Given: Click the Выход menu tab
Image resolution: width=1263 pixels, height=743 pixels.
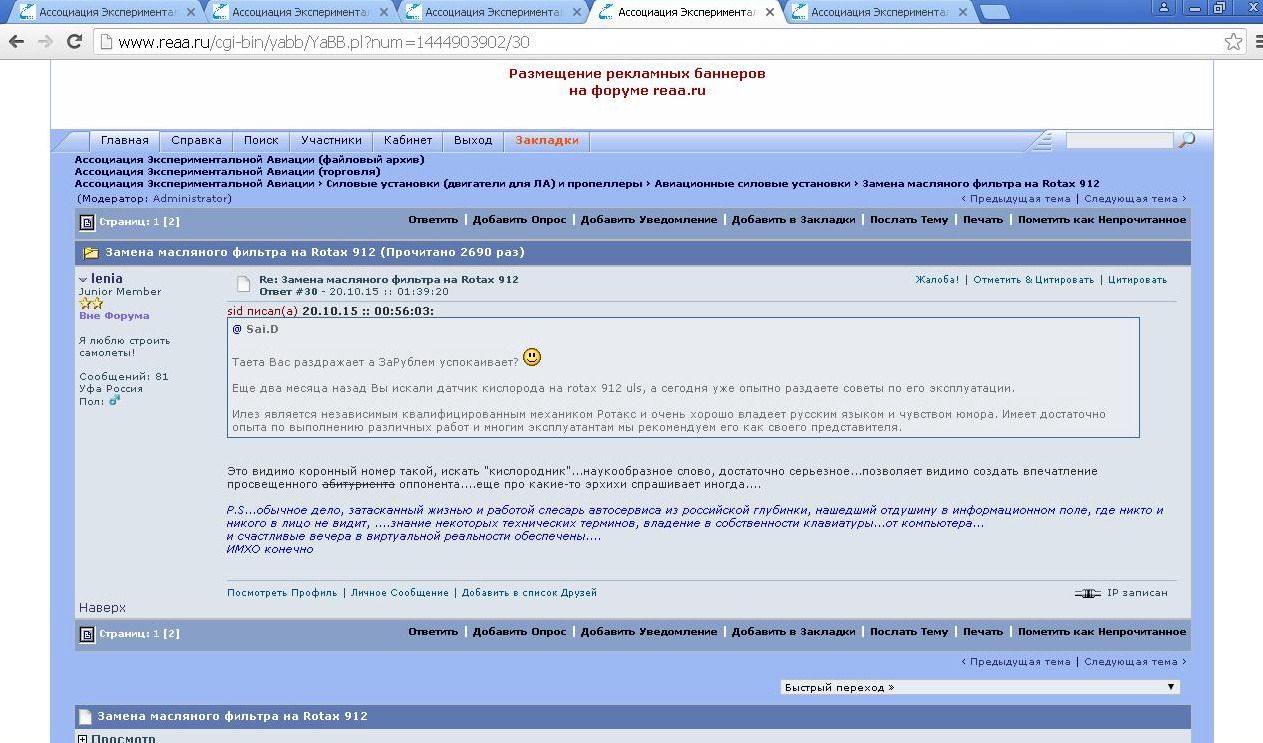Looking at the screenshot, I should (473, 141).
